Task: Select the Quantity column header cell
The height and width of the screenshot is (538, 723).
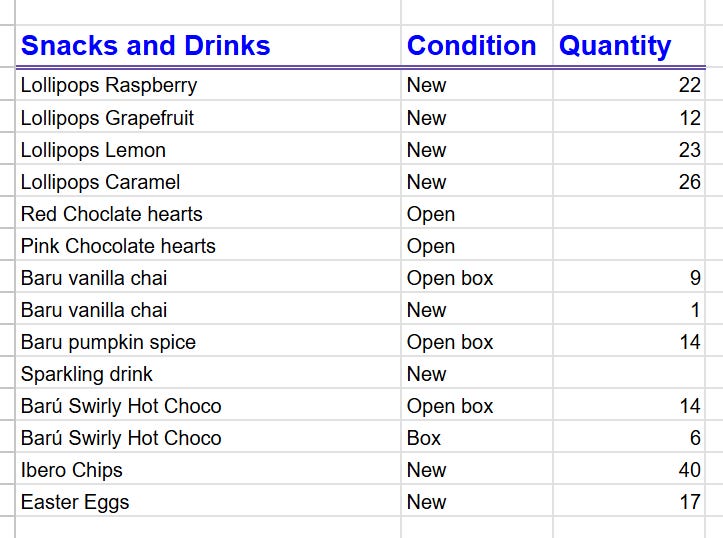Action: pos(629,46)
